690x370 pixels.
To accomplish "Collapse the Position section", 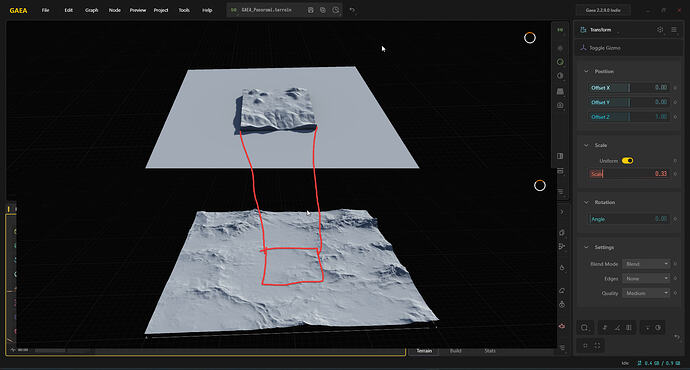I will pyautogui.click(x=586, y=71).
